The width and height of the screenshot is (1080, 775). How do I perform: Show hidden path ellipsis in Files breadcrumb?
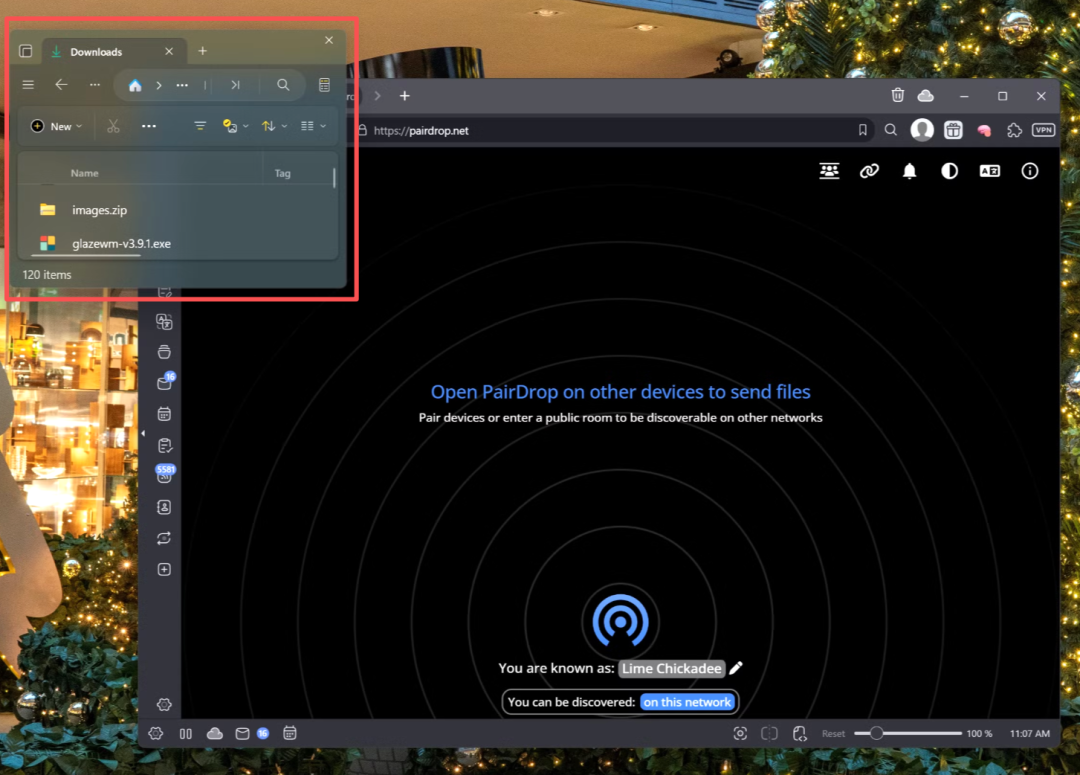pos(182,85)
